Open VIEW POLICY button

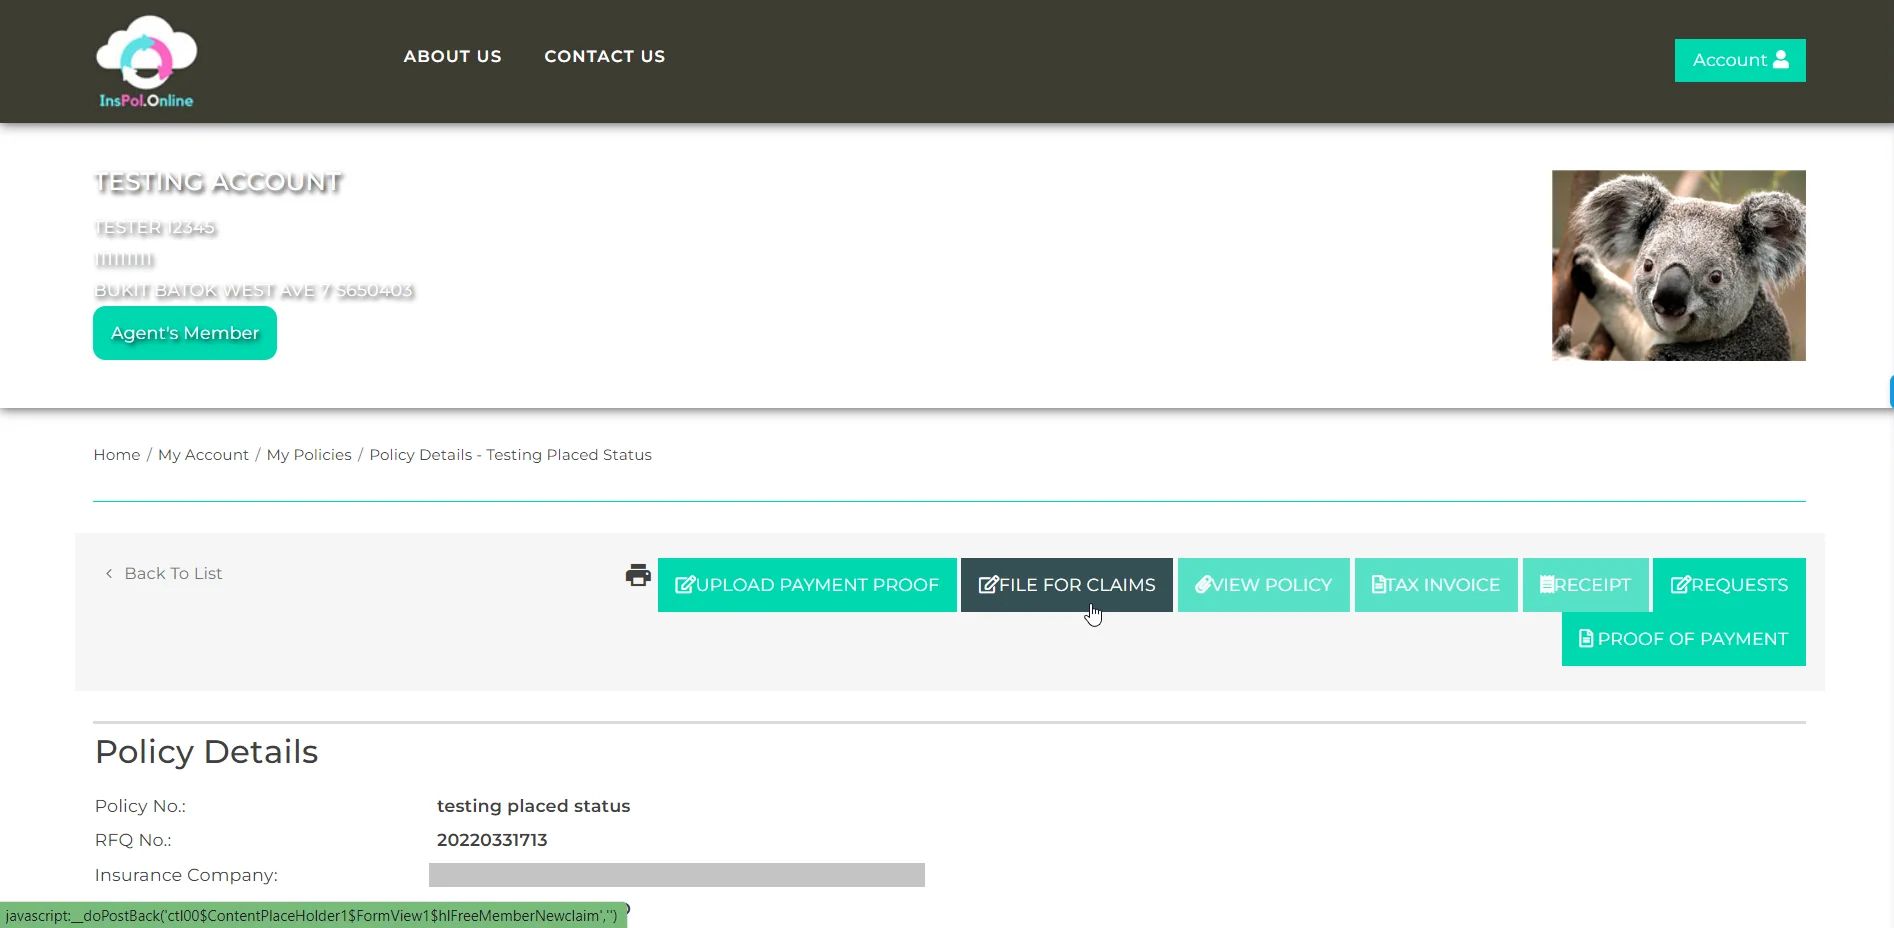pos(1263,585)
